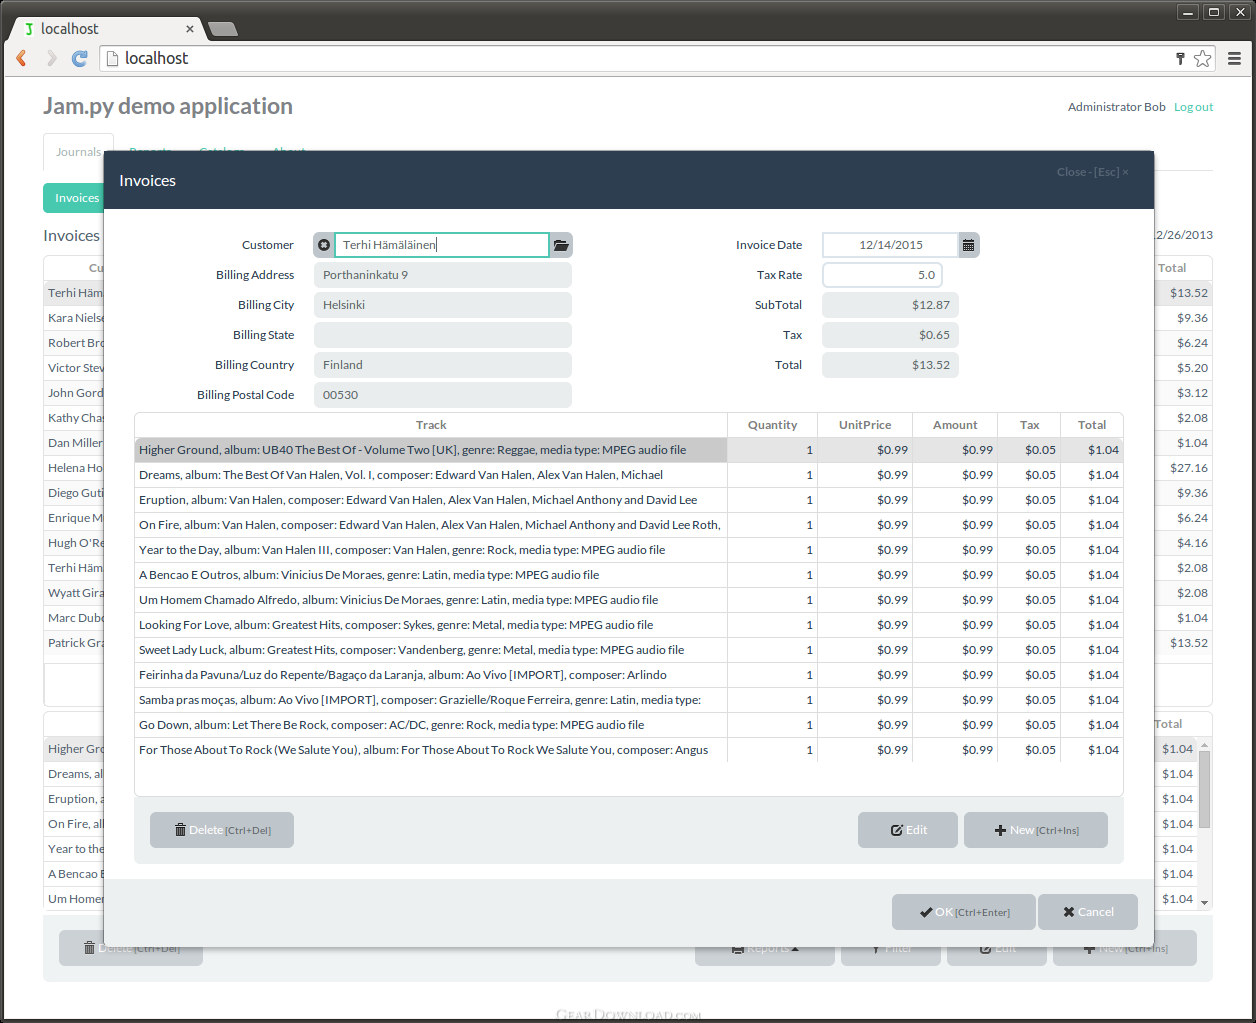Click the Billing Postal Code field
The width and height of the screenshot is (1256, 1023).
[443, 395]
